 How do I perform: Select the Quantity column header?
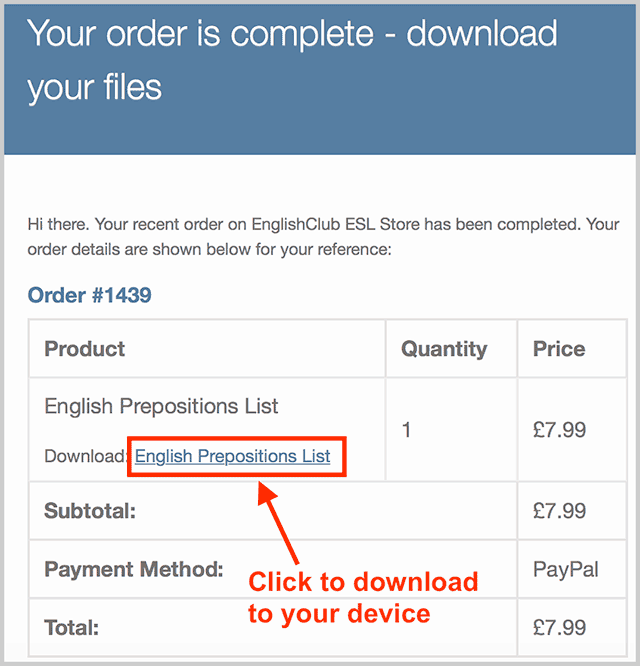tap(444, 350)
